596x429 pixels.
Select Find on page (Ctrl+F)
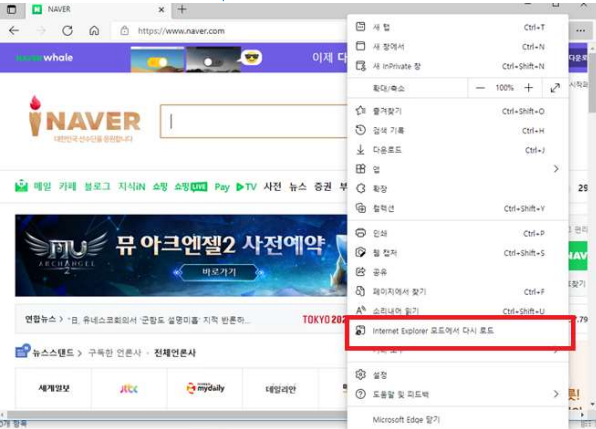click(x=458, y=291)
